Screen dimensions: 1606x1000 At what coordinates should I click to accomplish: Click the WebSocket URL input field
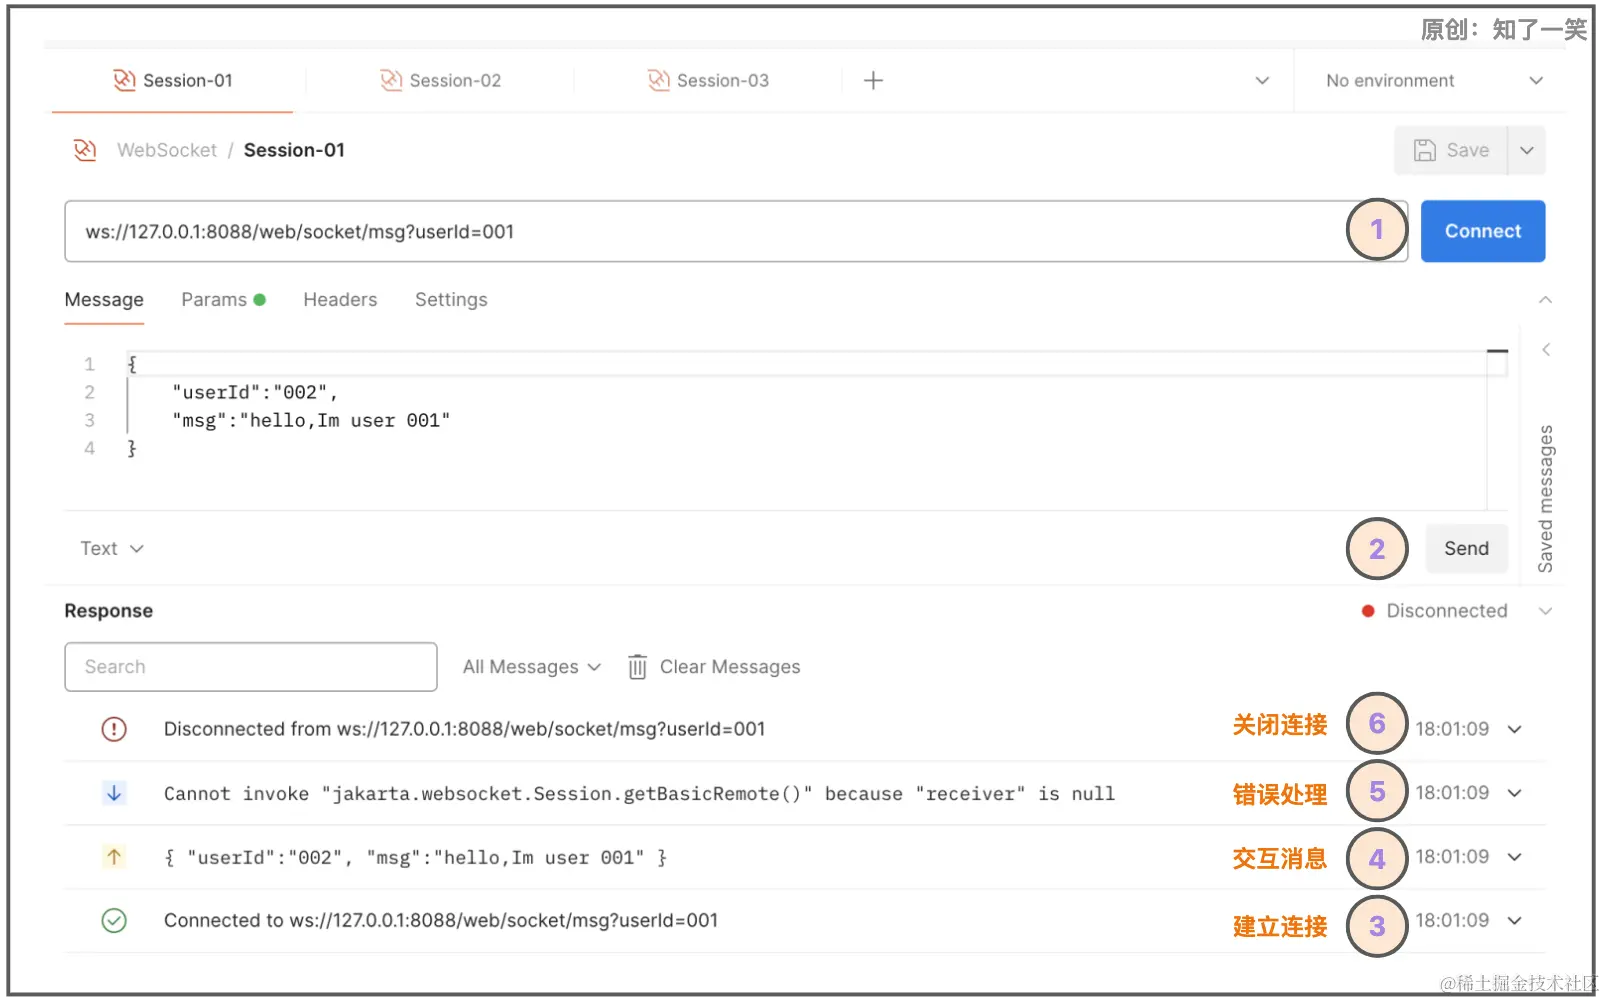pyautogui.click(x=736, y=231)
